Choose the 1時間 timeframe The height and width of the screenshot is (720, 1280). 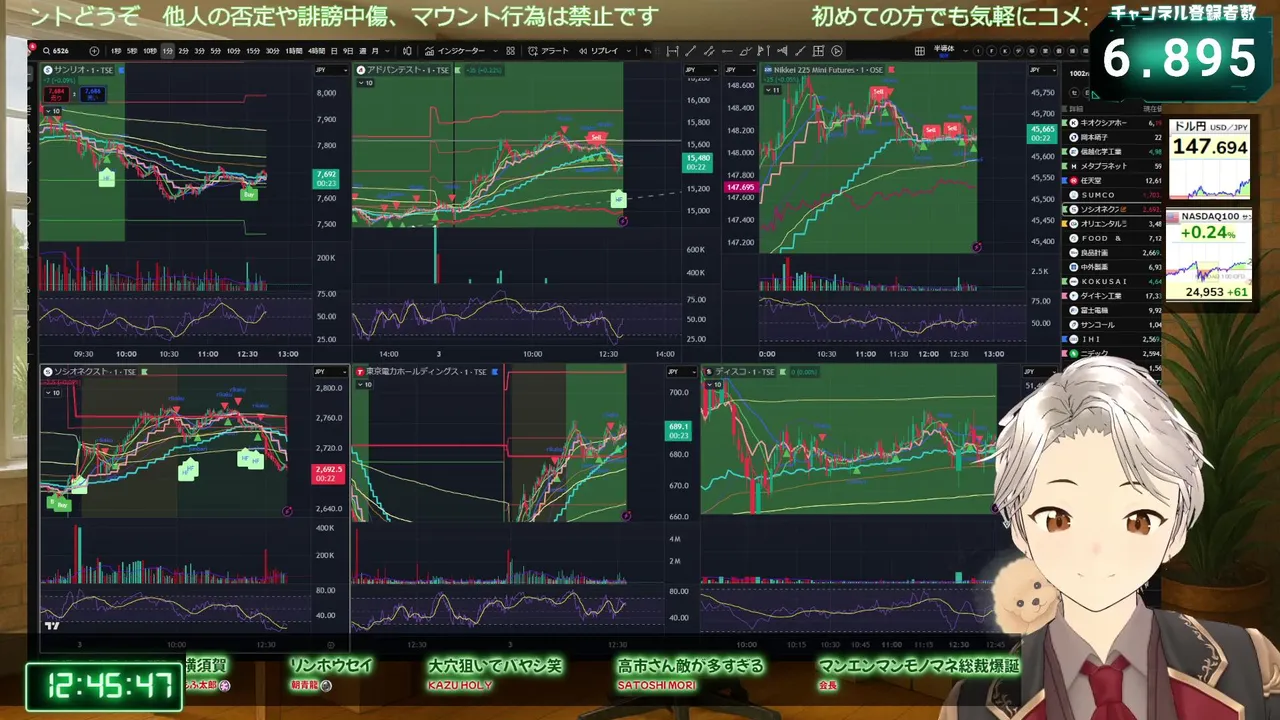pos(294,51)
